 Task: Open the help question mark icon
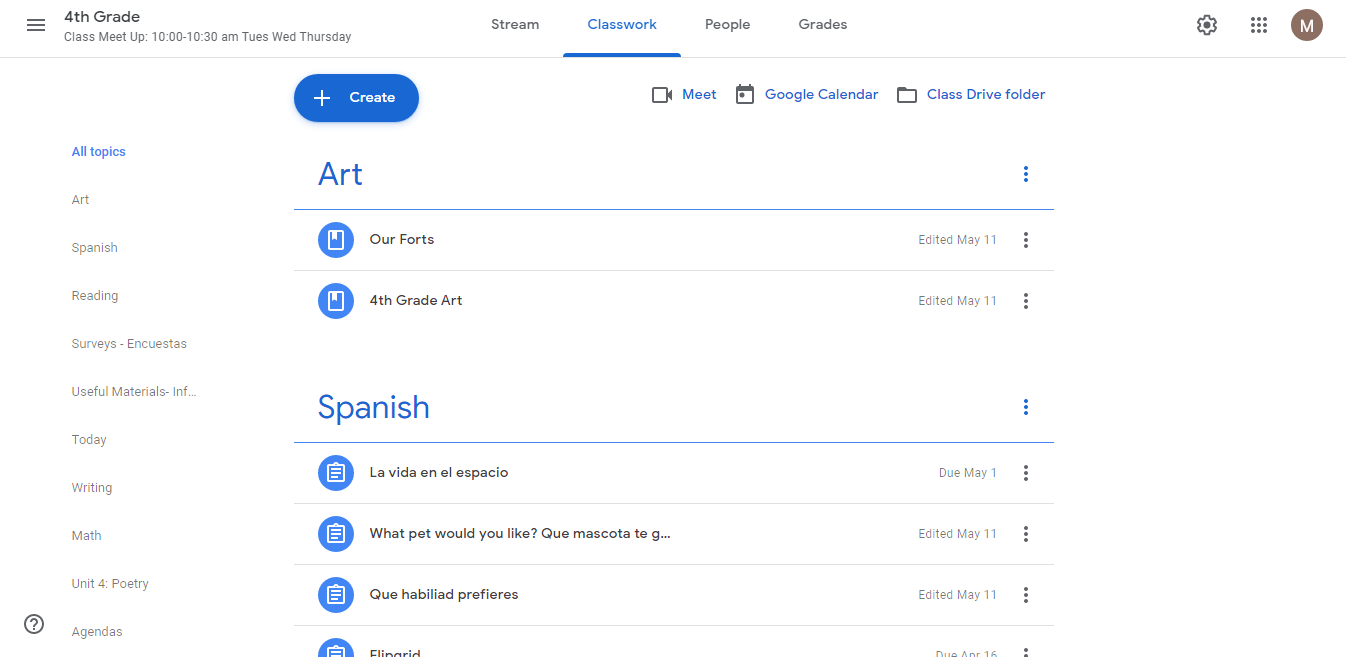34,624
